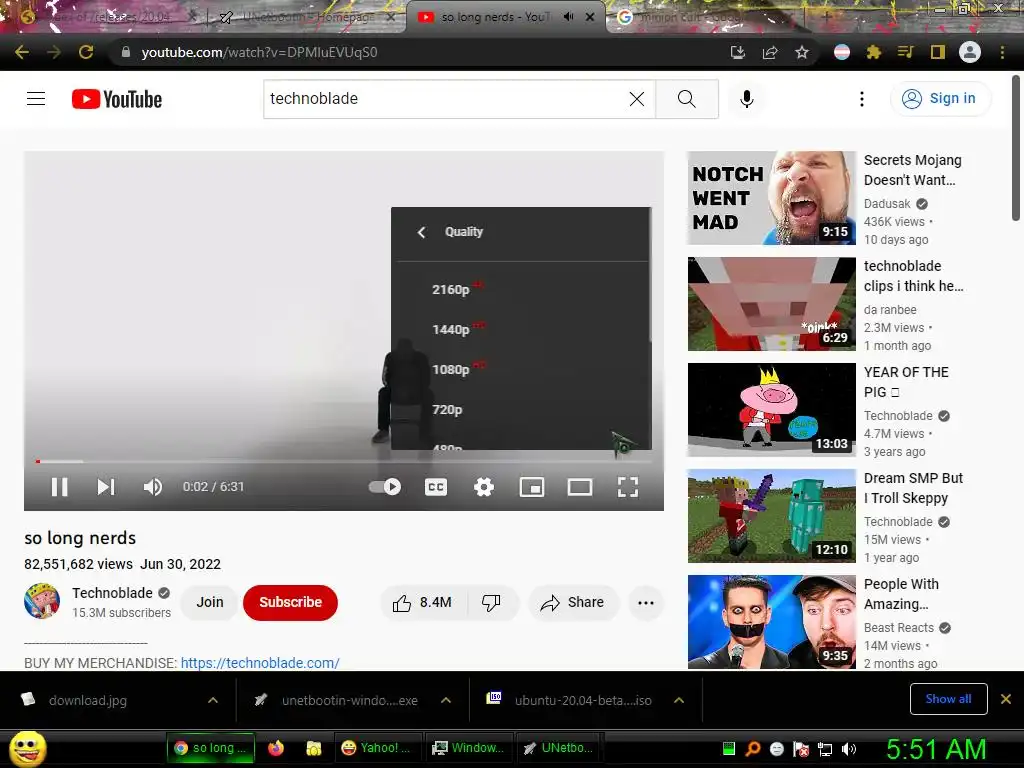Image resolution: width=1024 pixels, height=768 pixels.
Task: Open browser share icon
Action: click(x=770, y=52)
